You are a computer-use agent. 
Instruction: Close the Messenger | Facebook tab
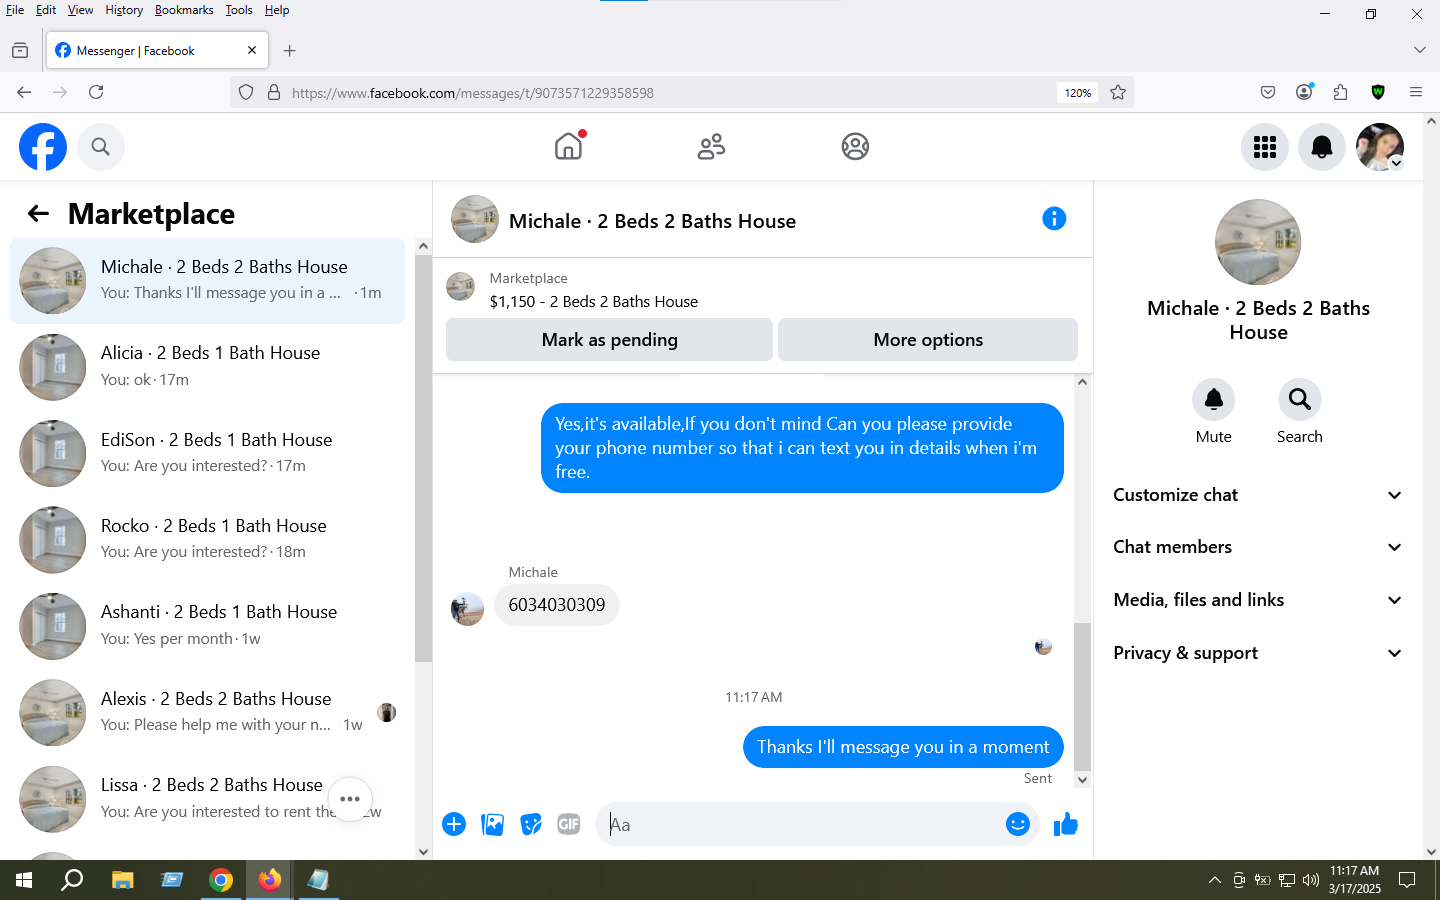pos(252,50)
